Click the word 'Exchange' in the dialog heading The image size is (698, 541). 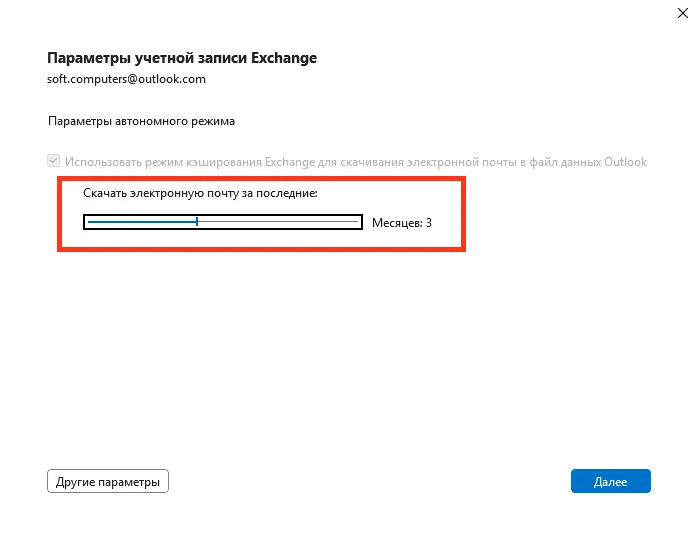(284, 58)
